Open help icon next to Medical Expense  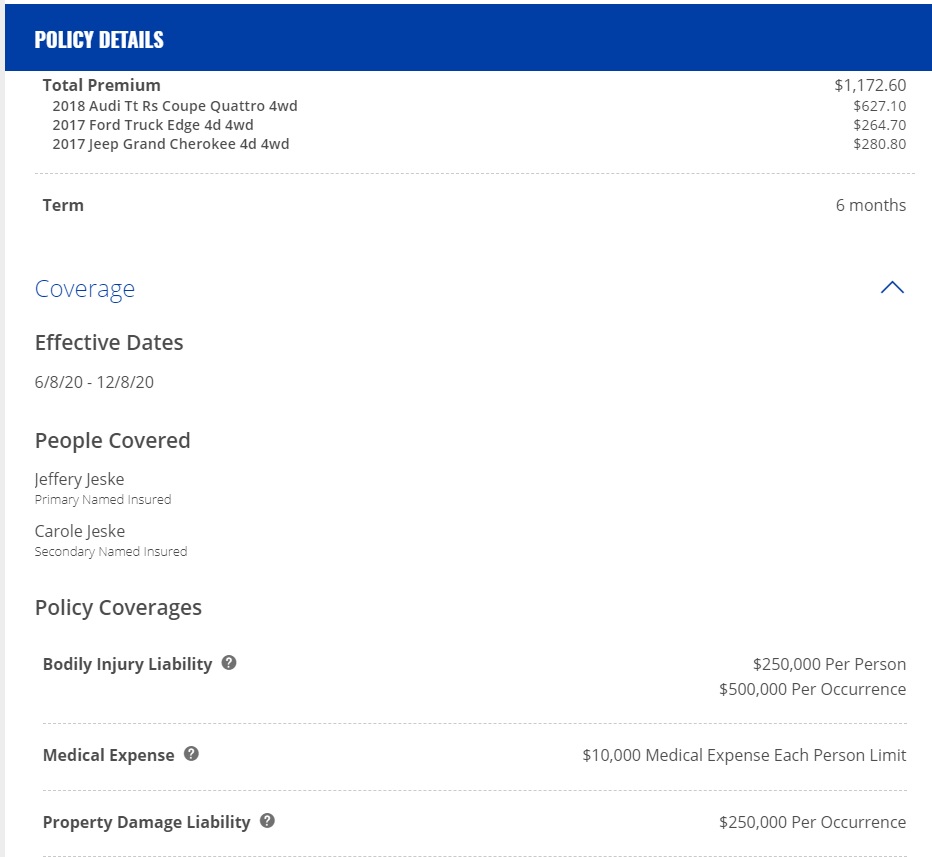tap(191, 754)
